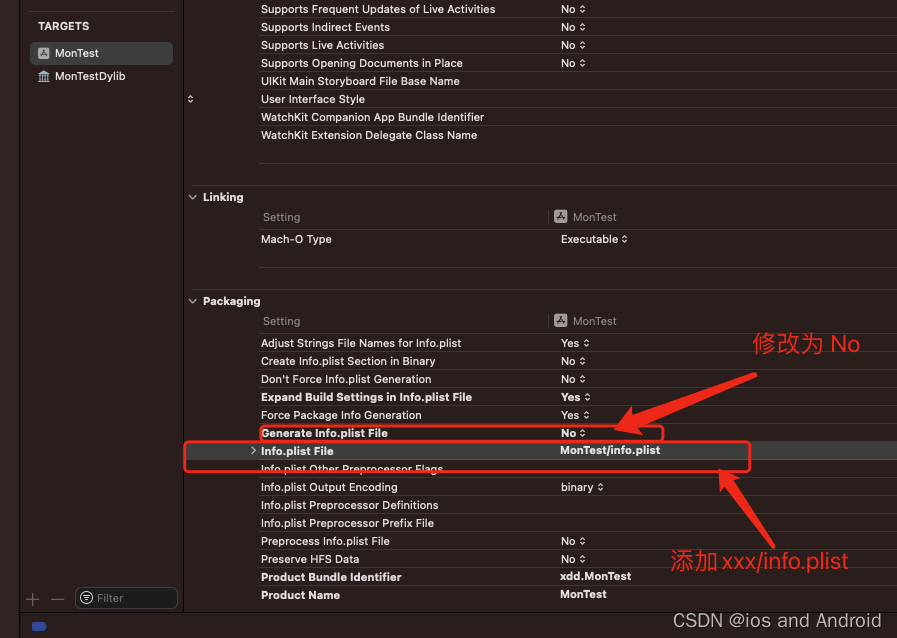The height and width of the screenshot is (638, 897).
Task: Click the minus button to remove a target
Action: point(57,599)
